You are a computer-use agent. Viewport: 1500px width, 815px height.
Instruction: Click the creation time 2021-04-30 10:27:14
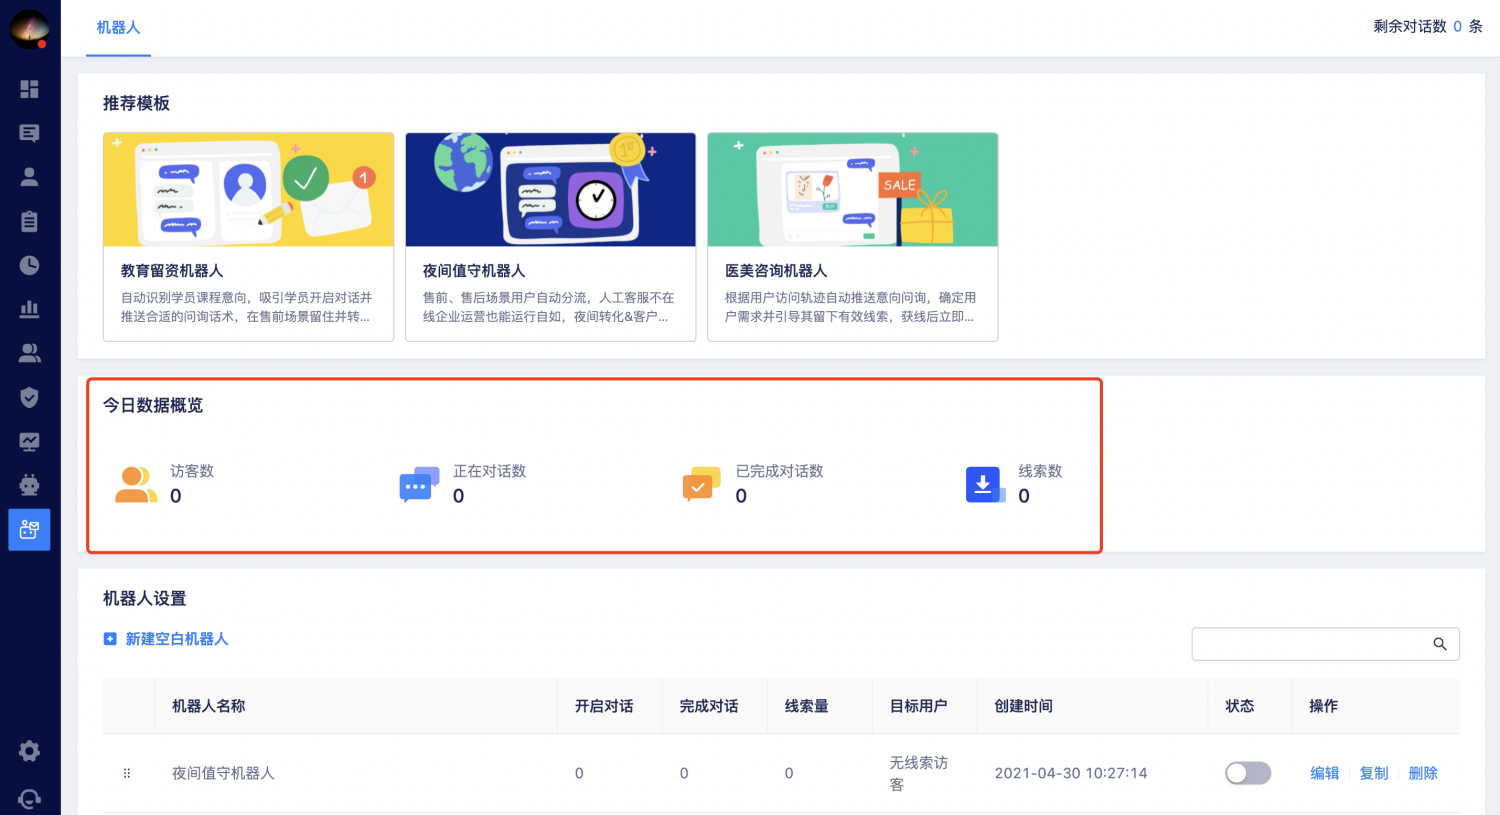[1071, 773]
